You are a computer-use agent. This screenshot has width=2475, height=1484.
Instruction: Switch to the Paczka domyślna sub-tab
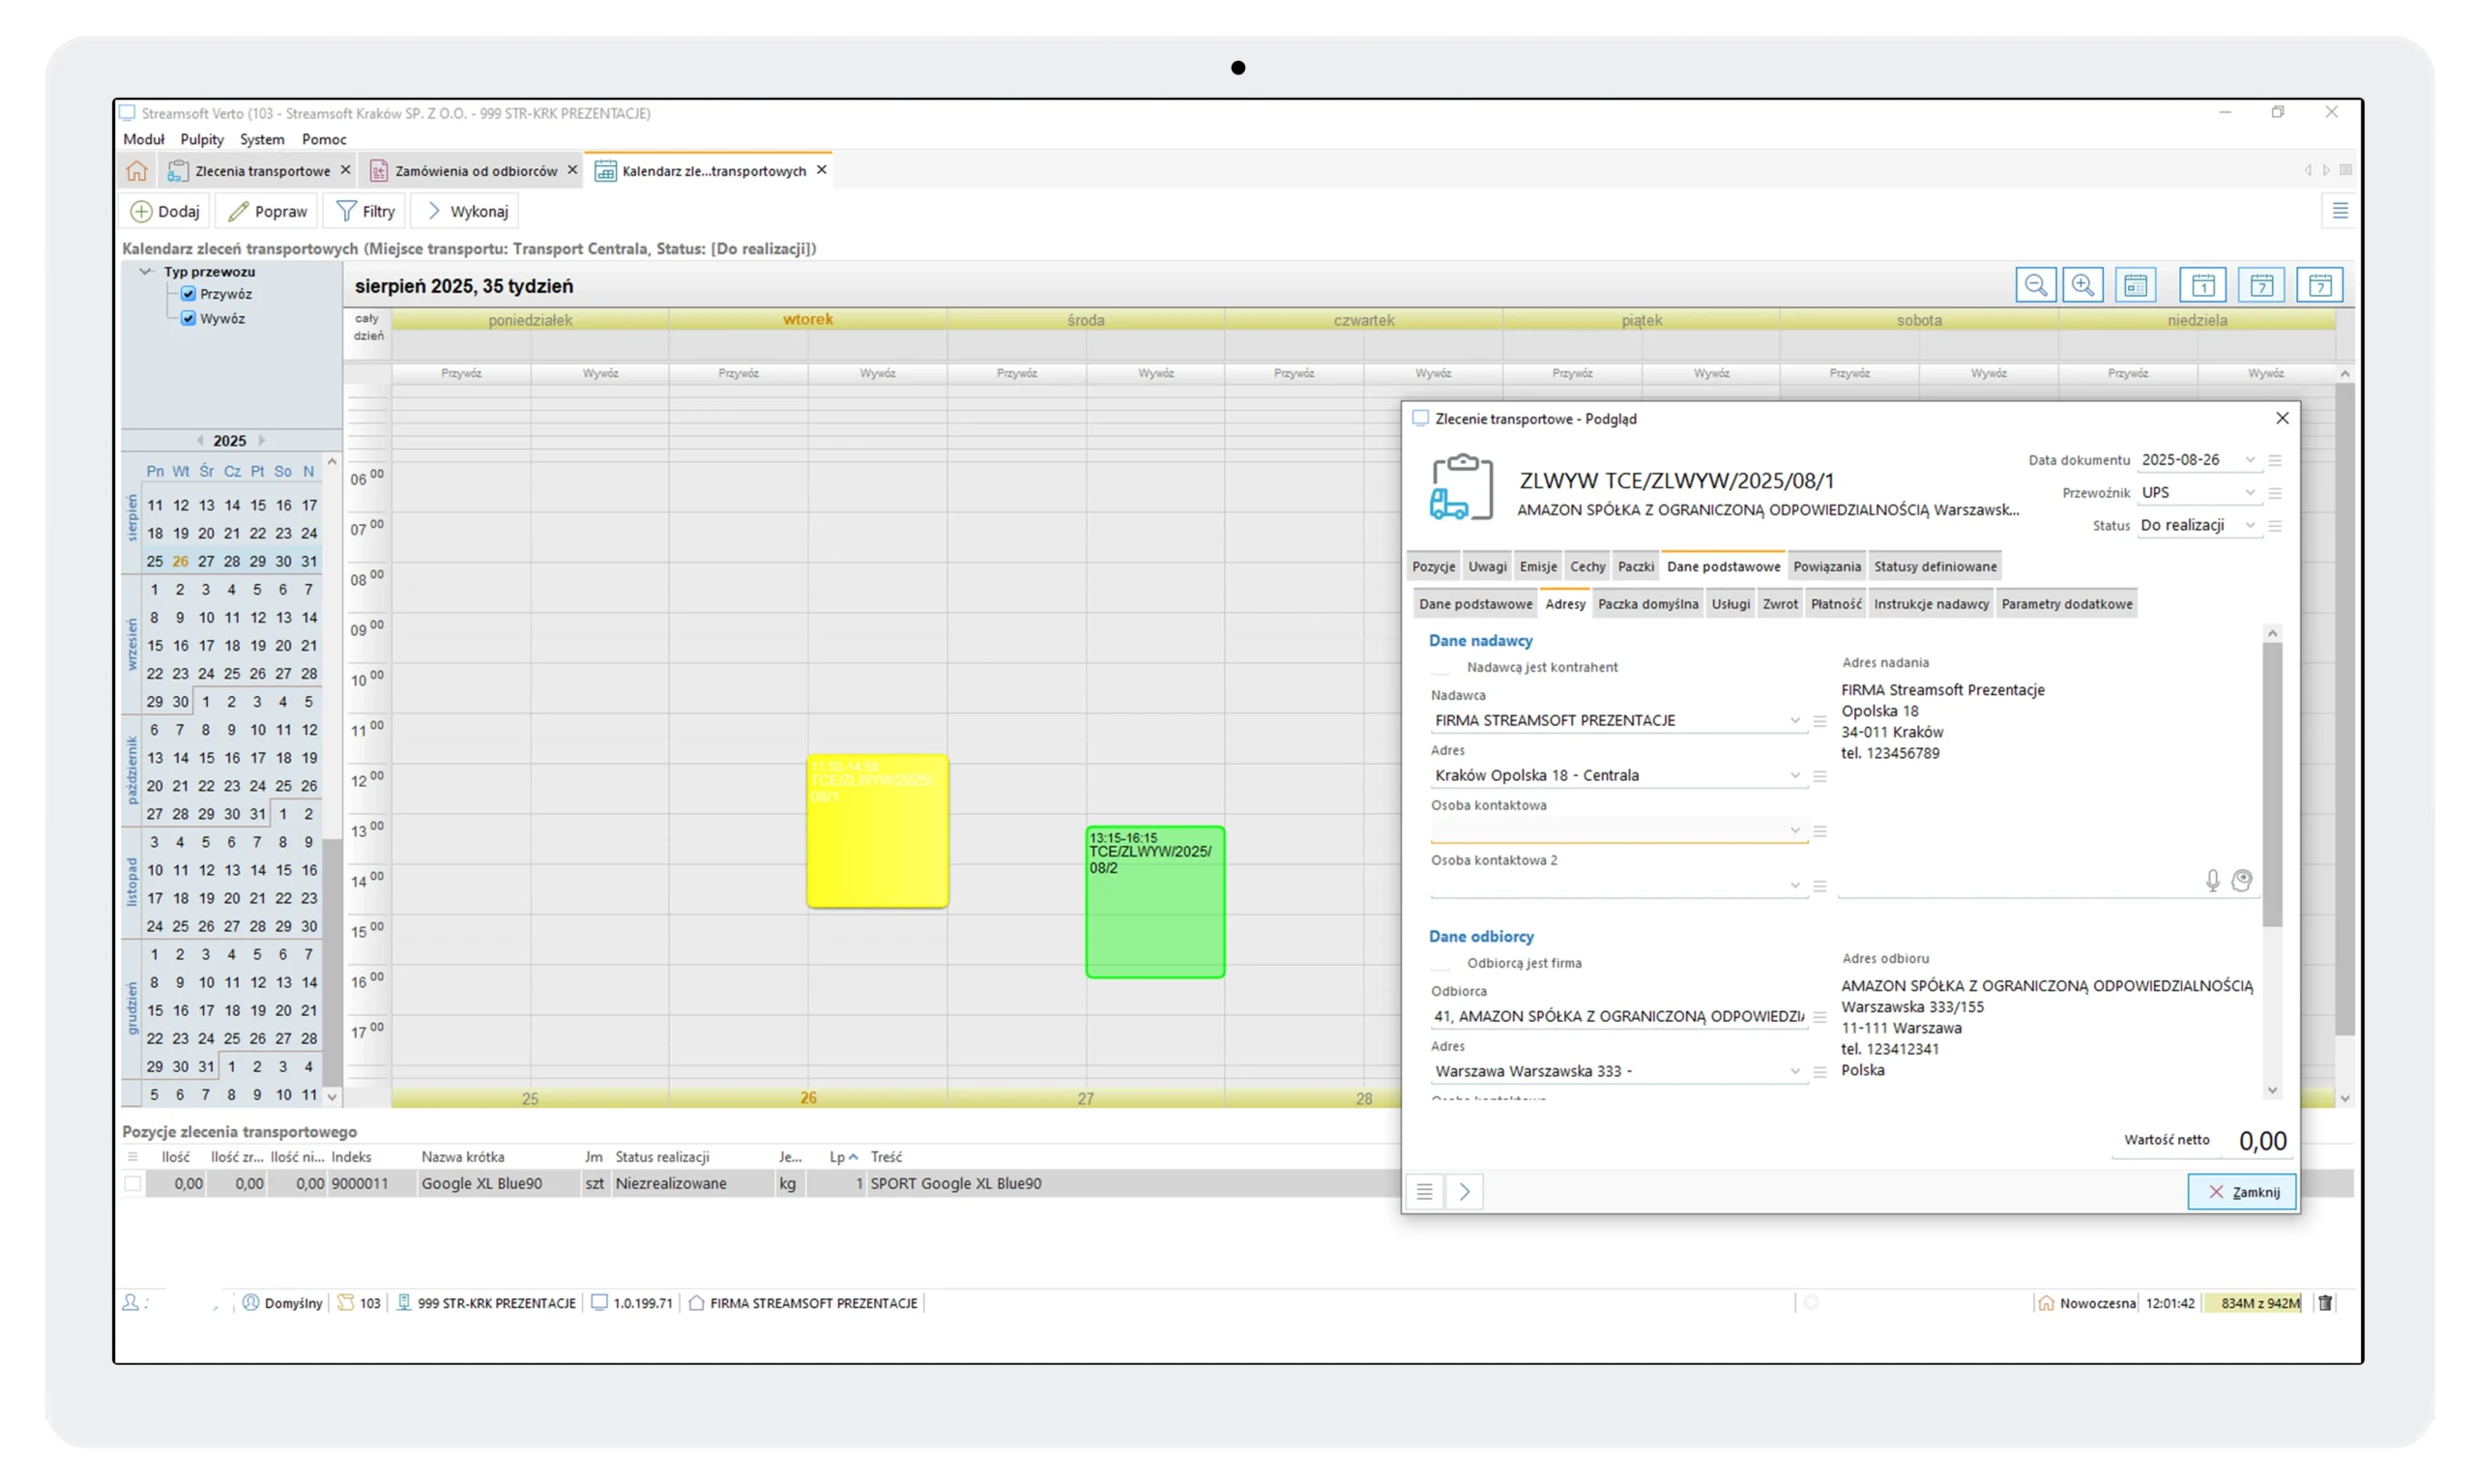point(1647,604)
